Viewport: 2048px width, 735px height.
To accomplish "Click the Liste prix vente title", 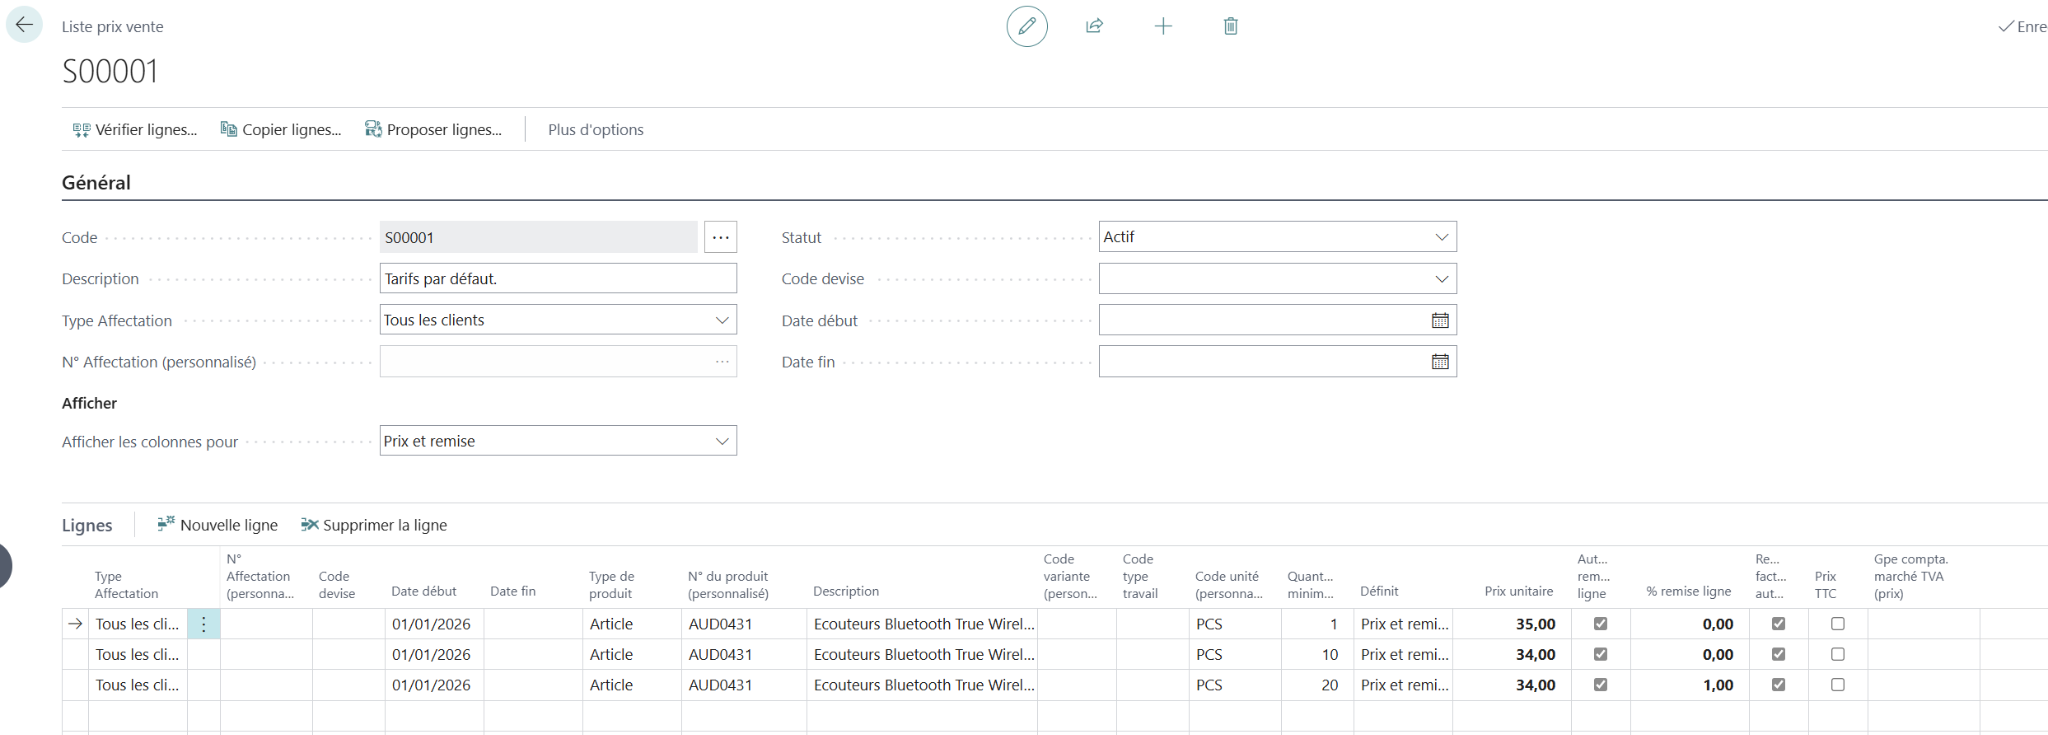I will pyautogui.click(x=113, y=27).
